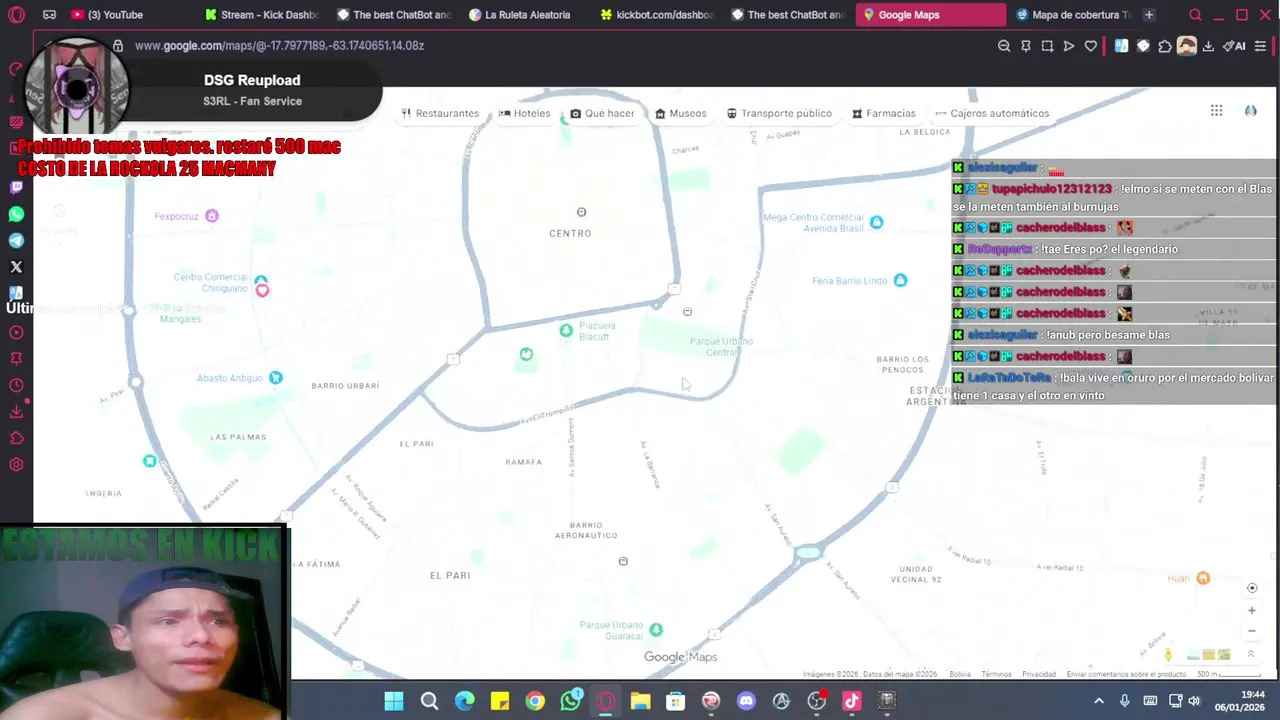Click the Parque Urbano Guaracal marker
The height and width of the screenshot is (720, 1280).
click(x=656, y=629)
